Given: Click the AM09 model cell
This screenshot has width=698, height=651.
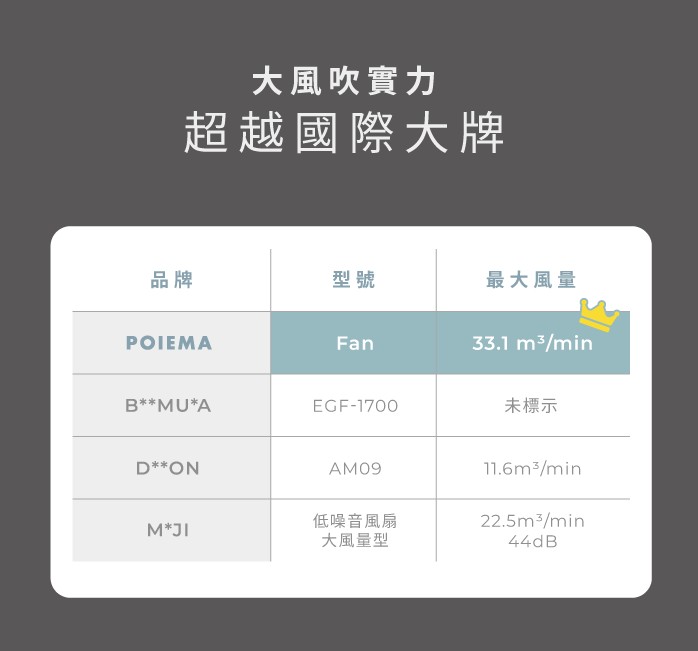Looking at the screenshot, I should pyautogui.click(x=354, y=468).
